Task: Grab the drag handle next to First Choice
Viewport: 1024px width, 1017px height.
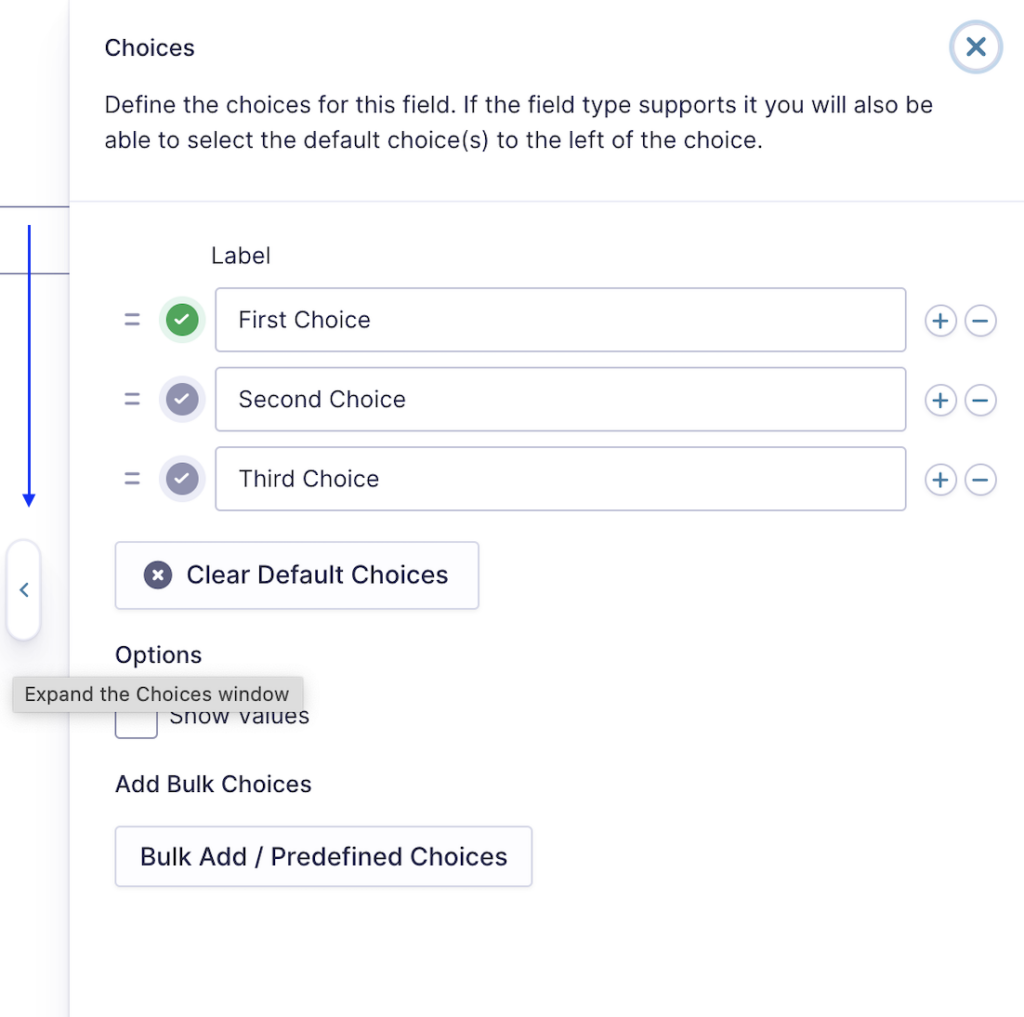Action: click(132, 319)
